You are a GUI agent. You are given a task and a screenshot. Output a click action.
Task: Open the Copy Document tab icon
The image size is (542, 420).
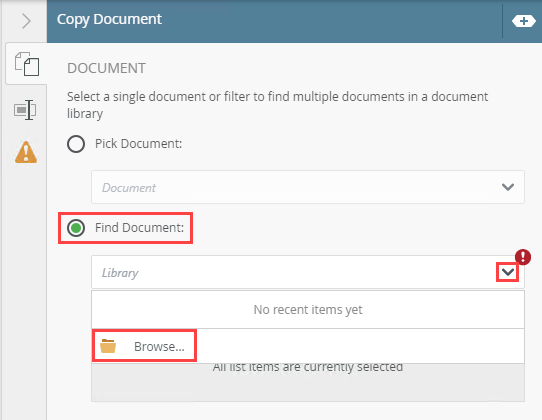27,64
